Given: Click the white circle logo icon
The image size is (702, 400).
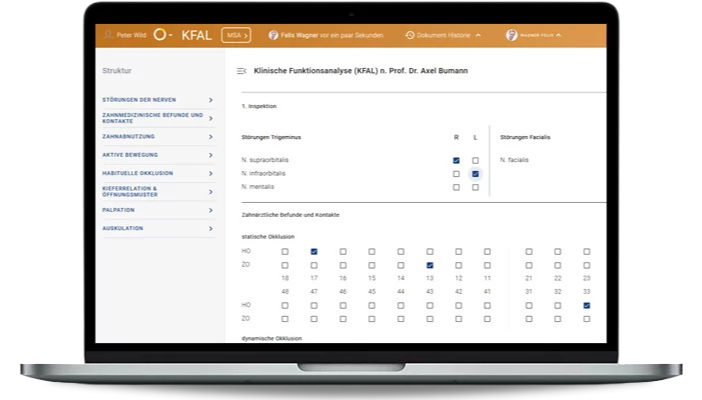Looking at the screenshot, I should click(161, 35).
